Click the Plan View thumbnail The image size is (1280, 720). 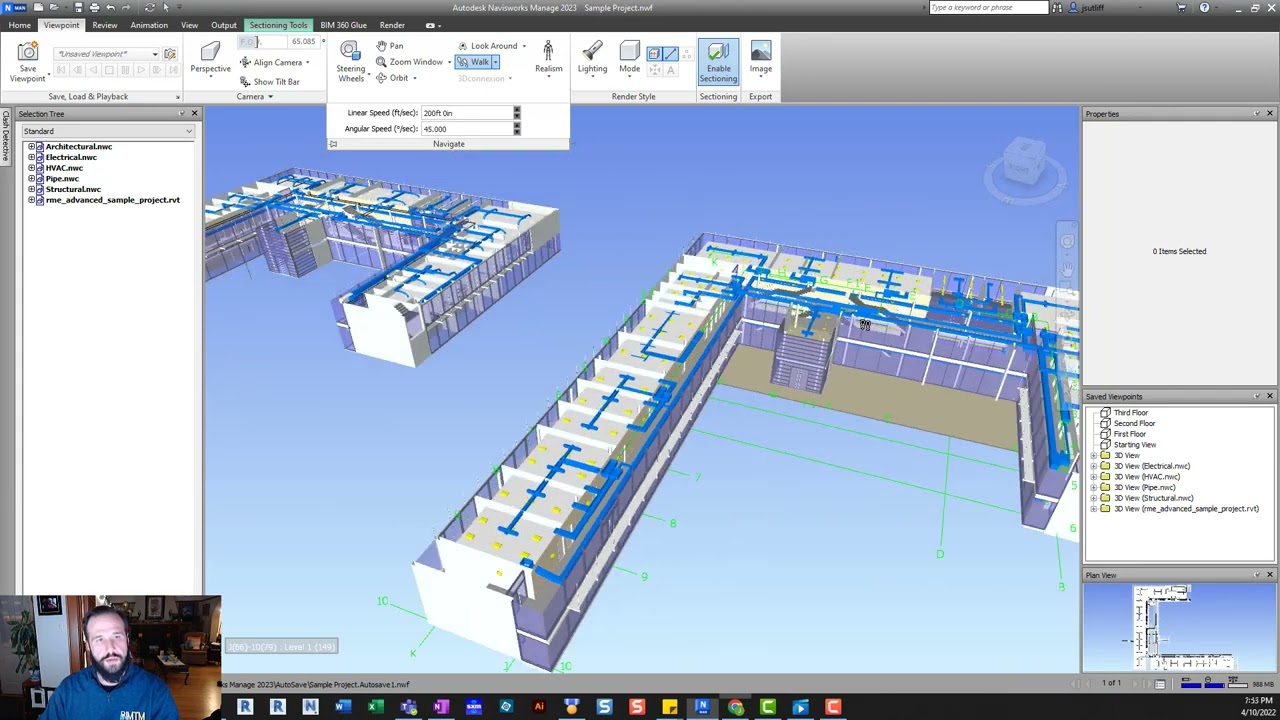[1179, 627]
